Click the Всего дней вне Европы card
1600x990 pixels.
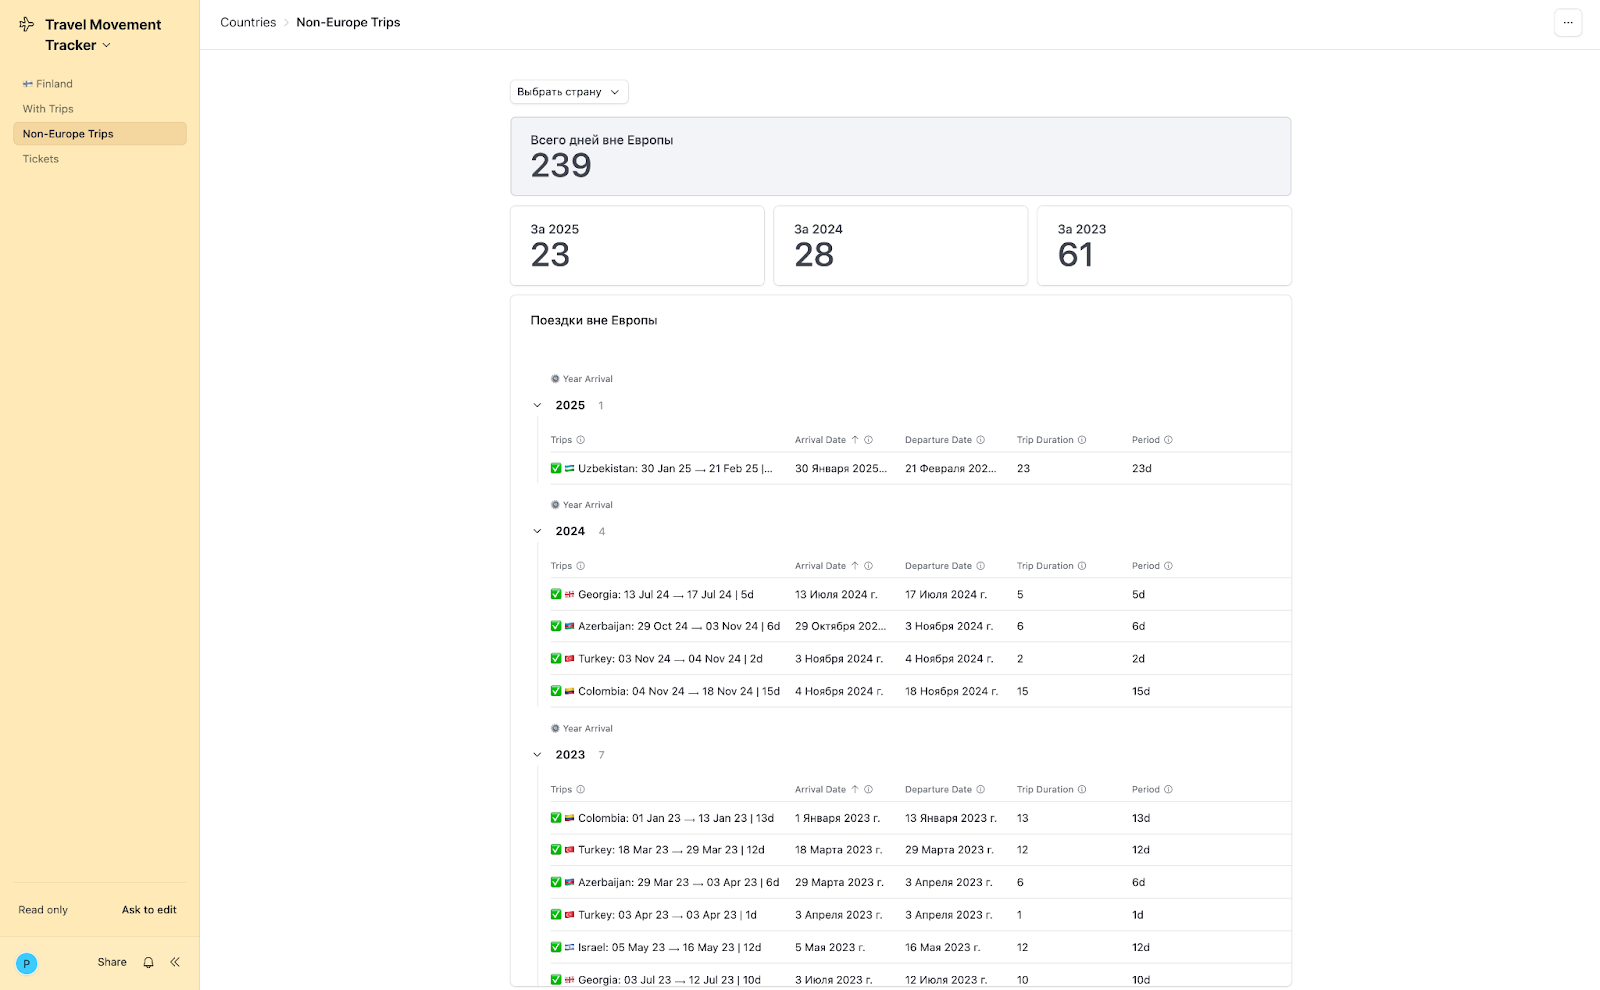[900, 156]
